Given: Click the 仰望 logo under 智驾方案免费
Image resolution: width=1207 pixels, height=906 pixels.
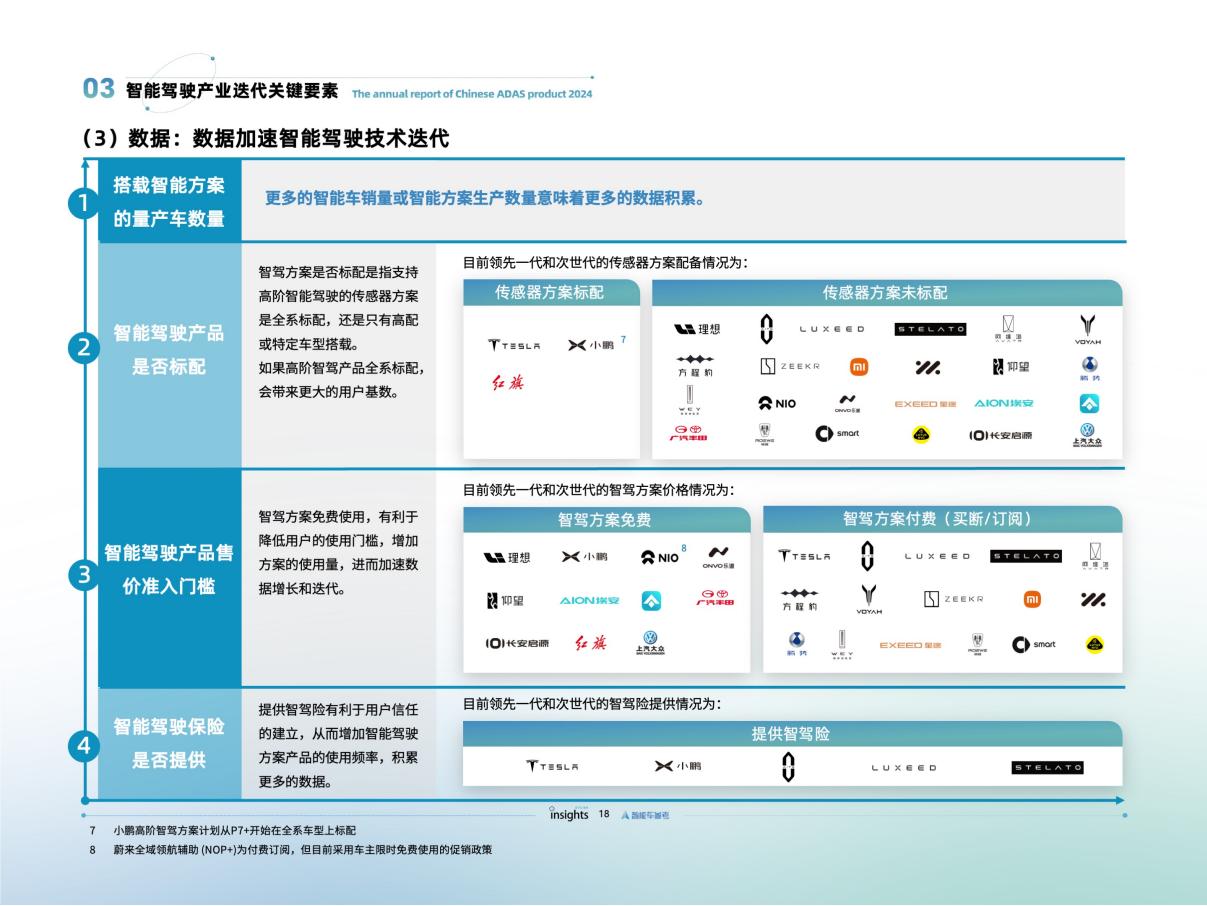Looking at the screenshot, I should (x=505, y=600).
